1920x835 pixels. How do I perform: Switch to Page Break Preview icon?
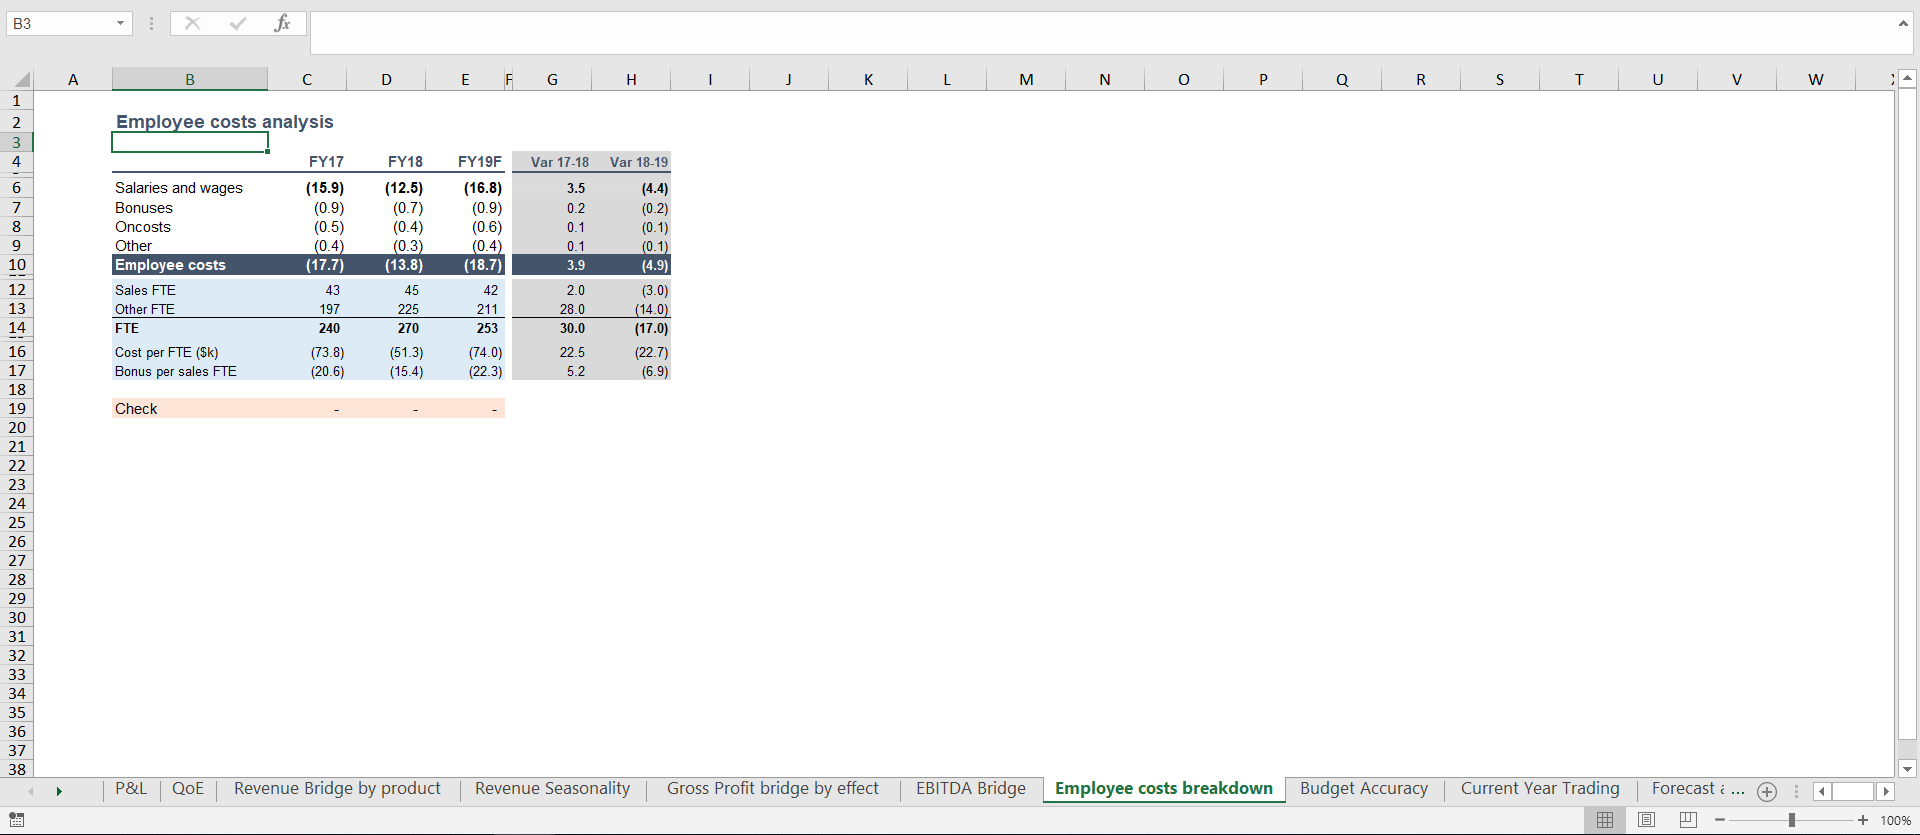point(1688,820)
